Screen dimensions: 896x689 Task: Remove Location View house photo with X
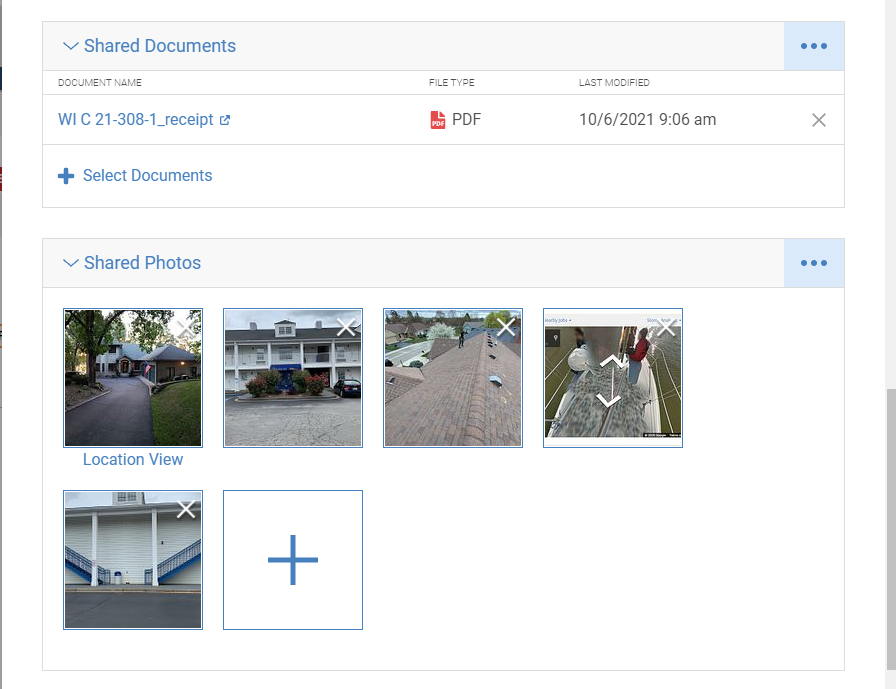pyautogui.click(x=186, y=327)
